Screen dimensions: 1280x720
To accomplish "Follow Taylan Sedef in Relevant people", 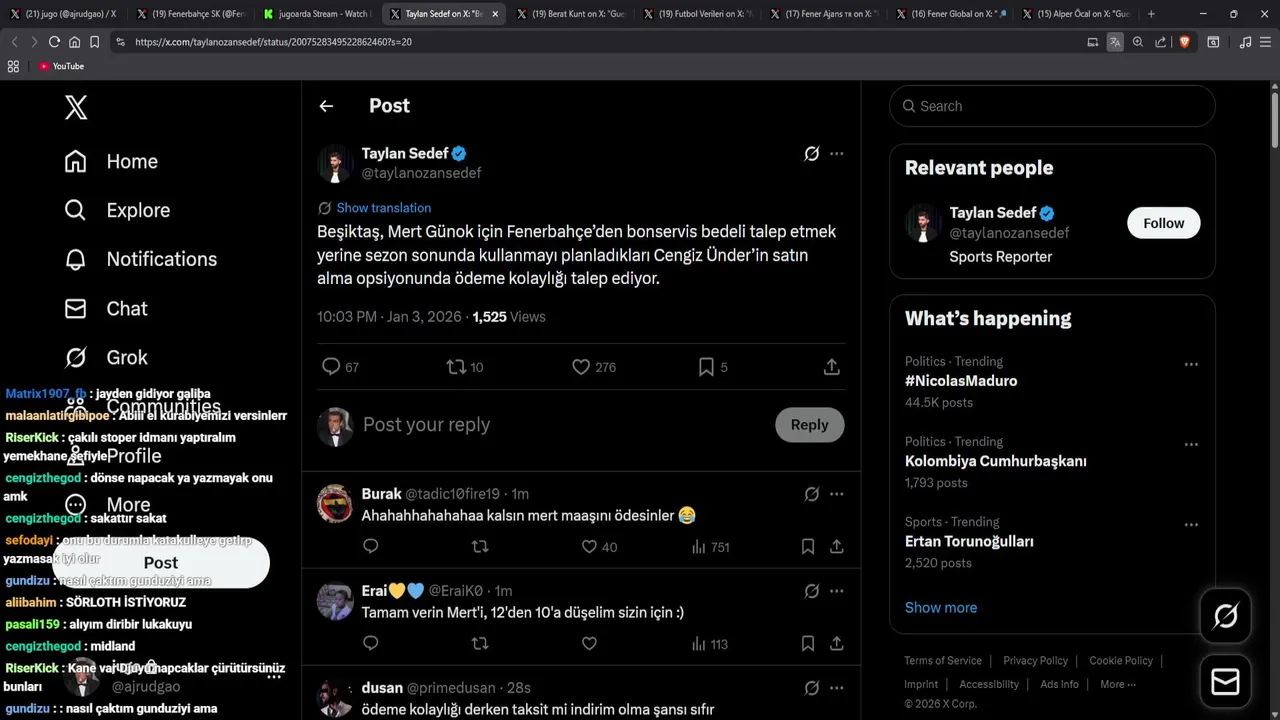I will [x=1164, y=223].
